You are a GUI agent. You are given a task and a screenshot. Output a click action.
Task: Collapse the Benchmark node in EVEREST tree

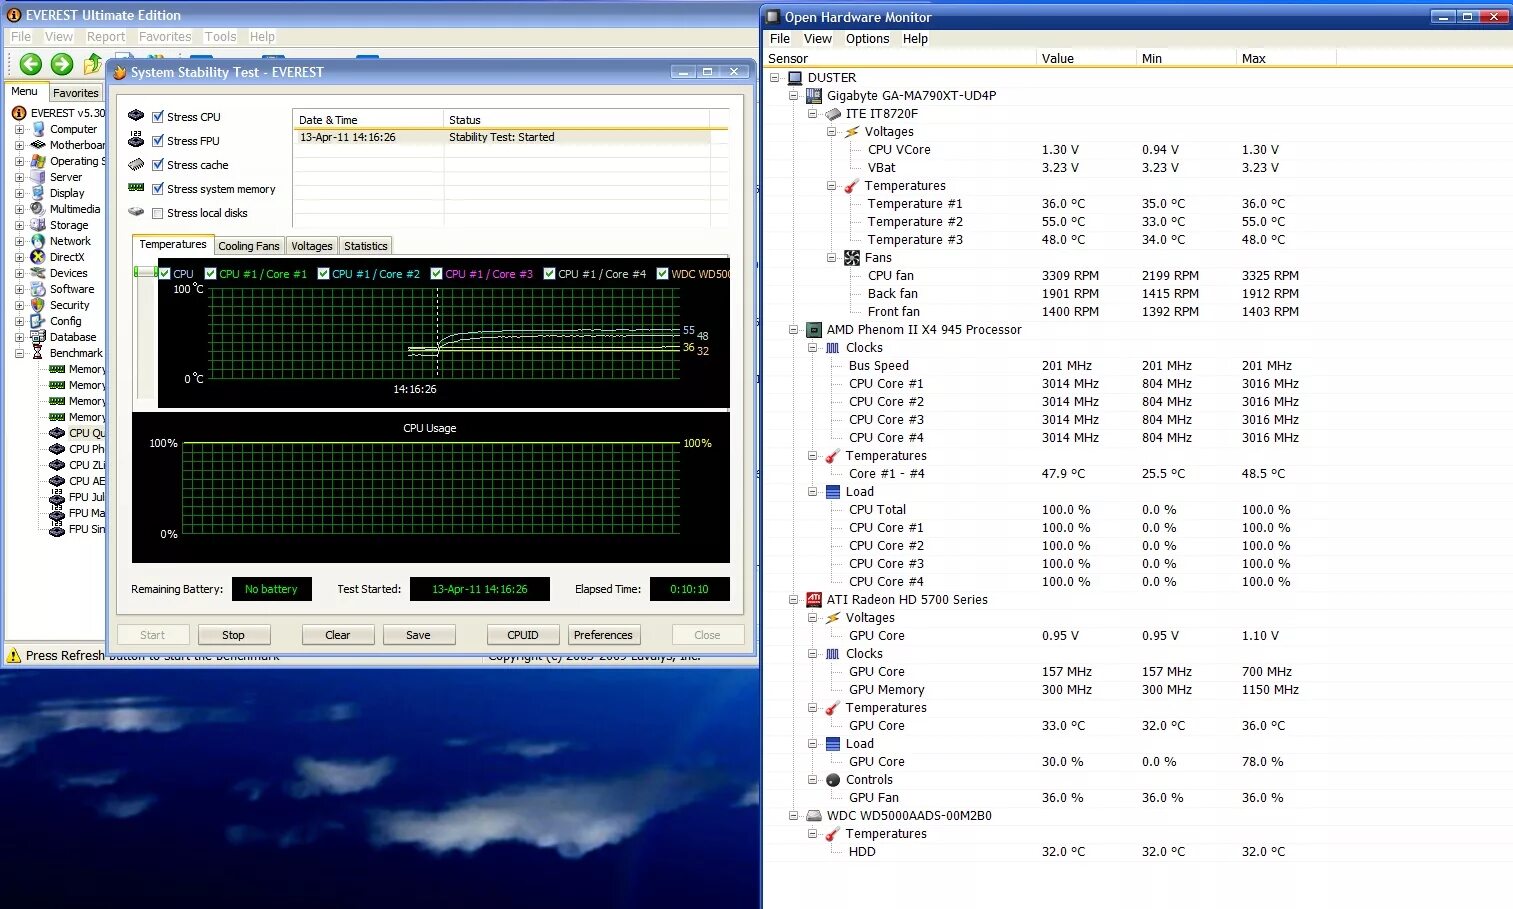coord(19,353)
